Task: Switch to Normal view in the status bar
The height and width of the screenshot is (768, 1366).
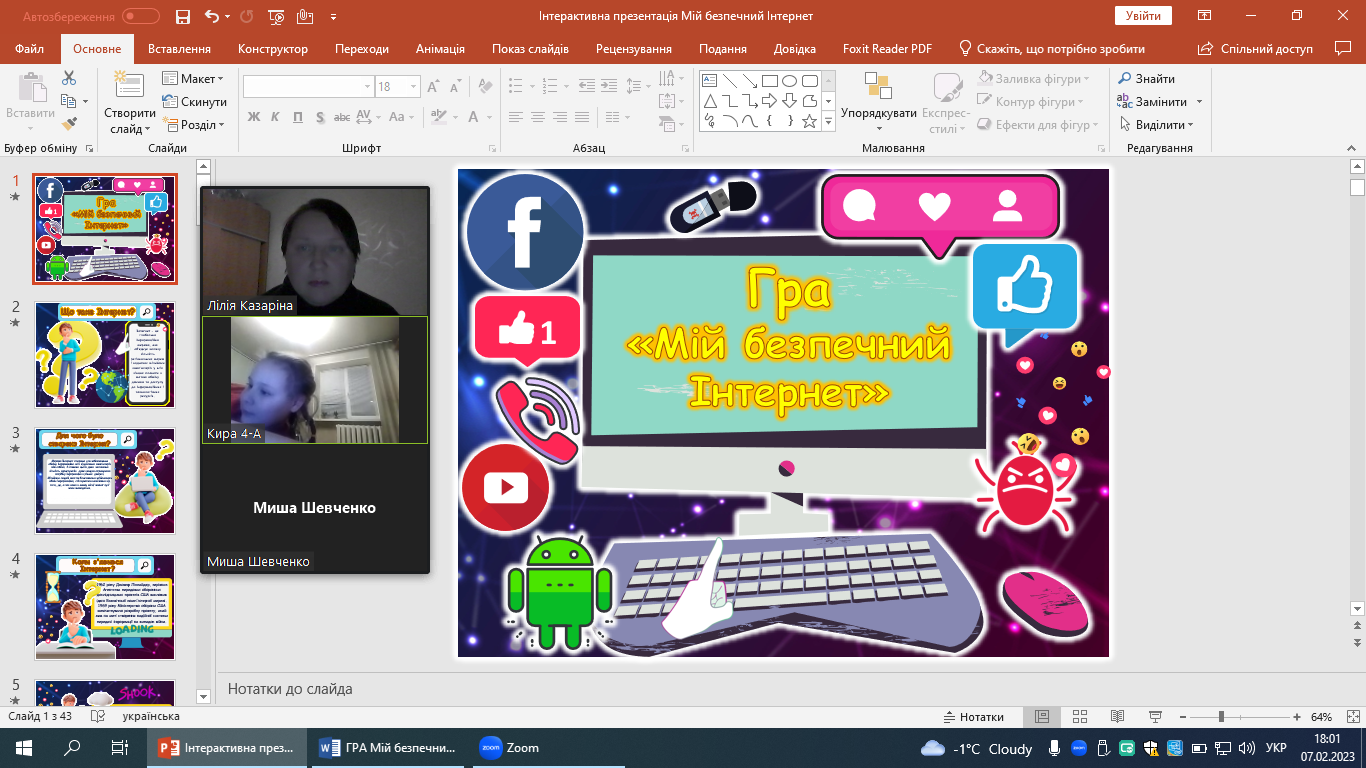Action: coord(1041,717)
